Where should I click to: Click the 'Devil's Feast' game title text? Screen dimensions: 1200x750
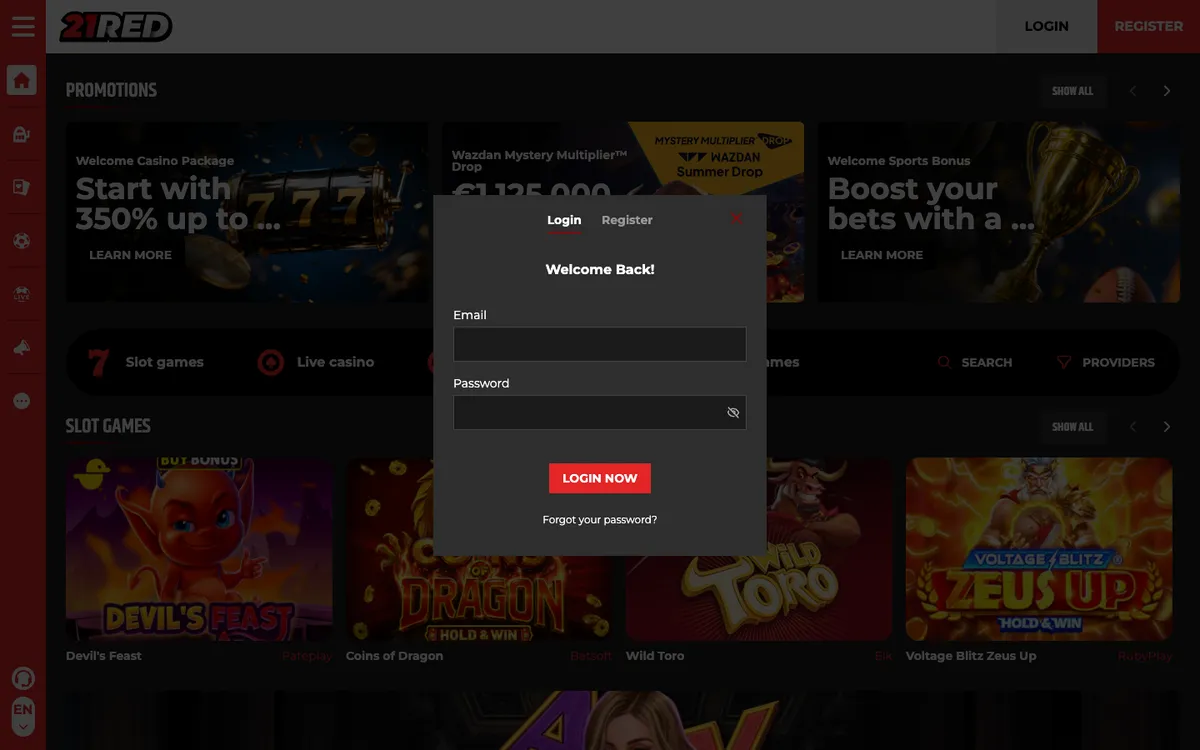104,656
